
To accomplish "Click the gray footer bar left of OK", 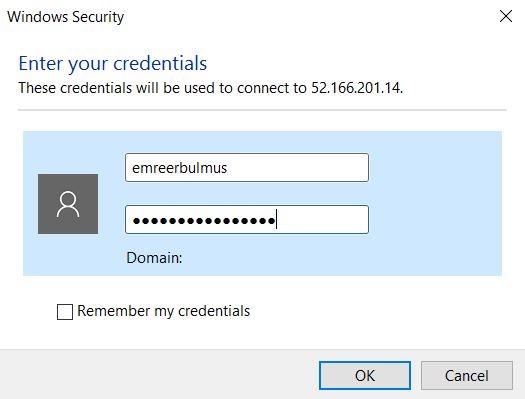I will click(159, 374).
